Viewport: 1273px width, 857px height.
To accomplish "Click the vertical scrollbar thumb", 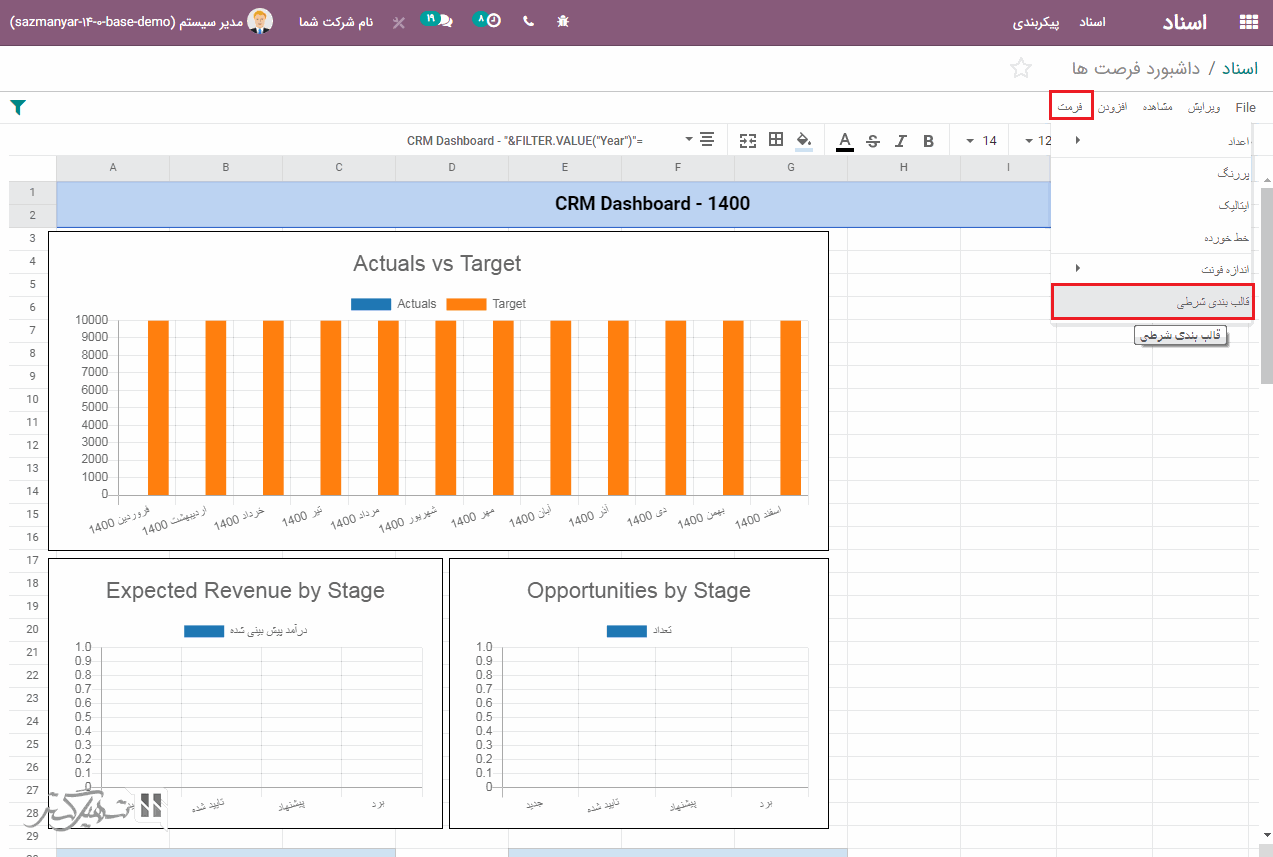I will pos(1266,285).
